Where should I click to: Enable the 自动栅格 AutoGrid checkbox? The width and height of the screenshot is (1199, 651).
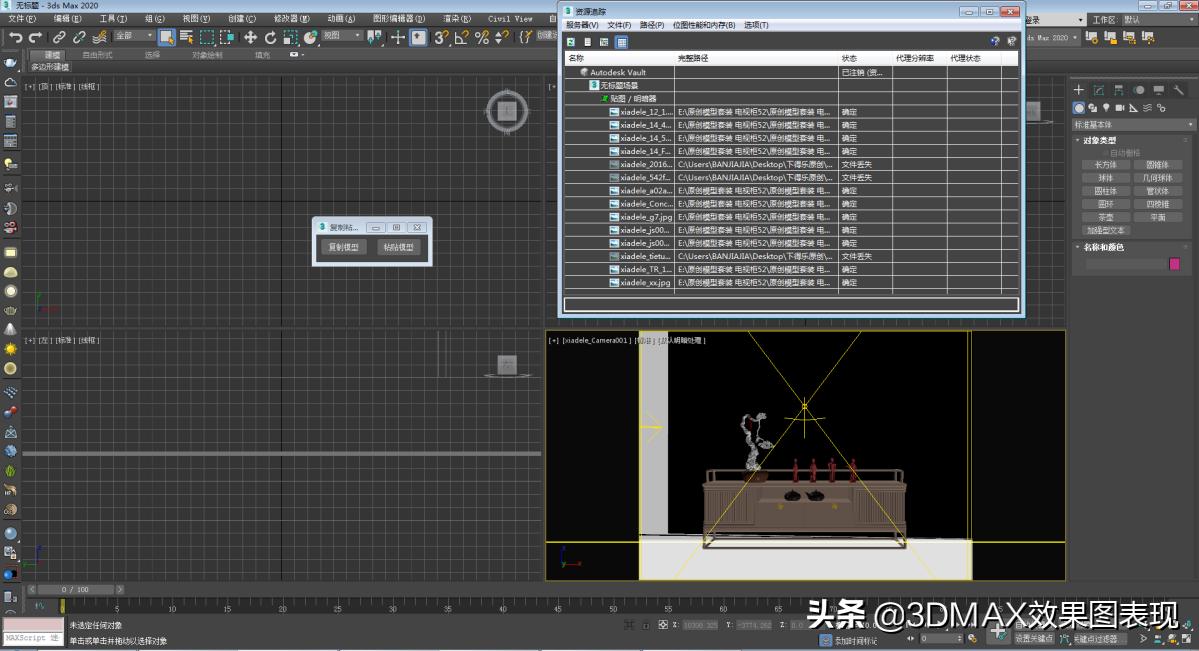coord(1106,153)
